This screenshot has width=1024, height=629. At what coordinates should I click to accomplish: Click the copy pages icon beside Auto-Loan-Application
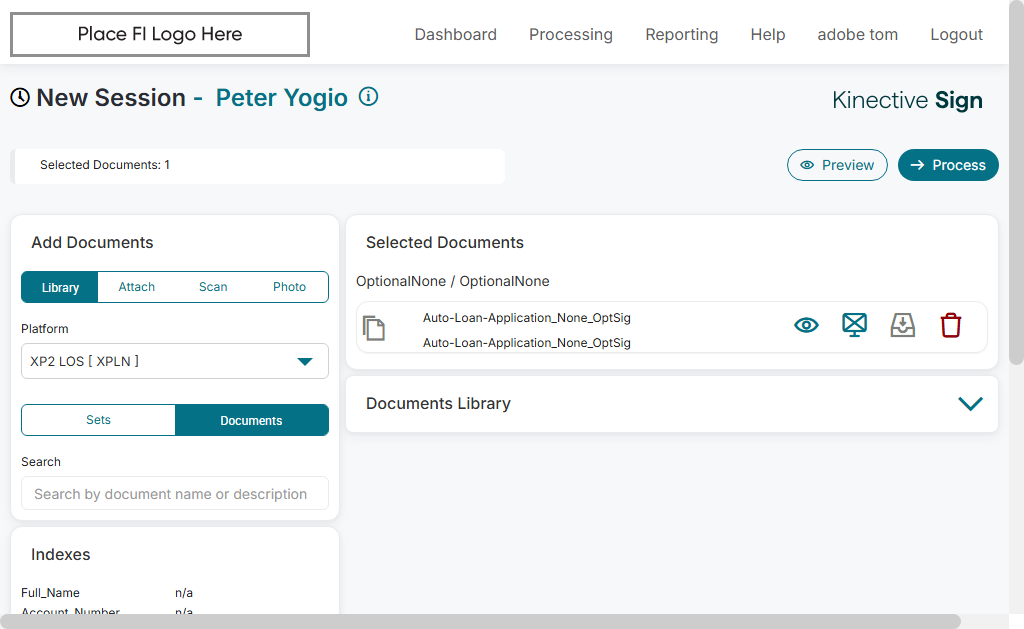point(374,328)
